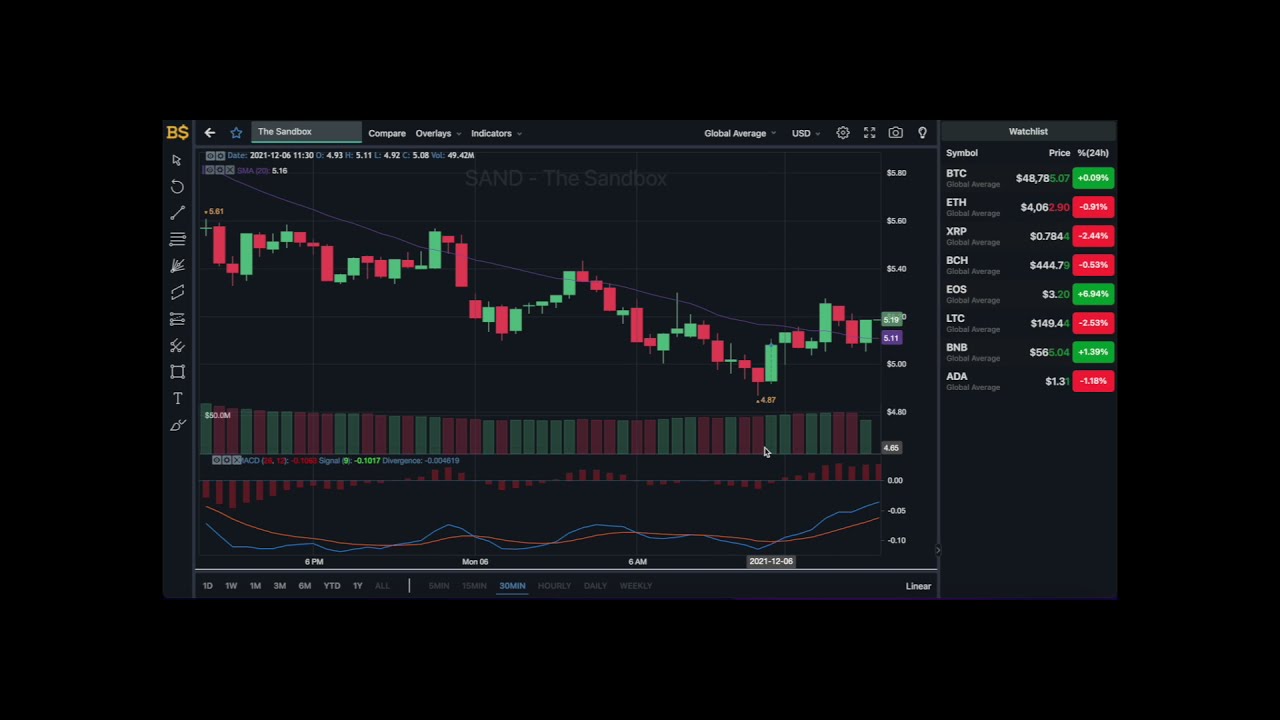Viewport: 1280px width, 720px height.
Task: Open the Global Average dropdown
Action: [x=740, y=133]
